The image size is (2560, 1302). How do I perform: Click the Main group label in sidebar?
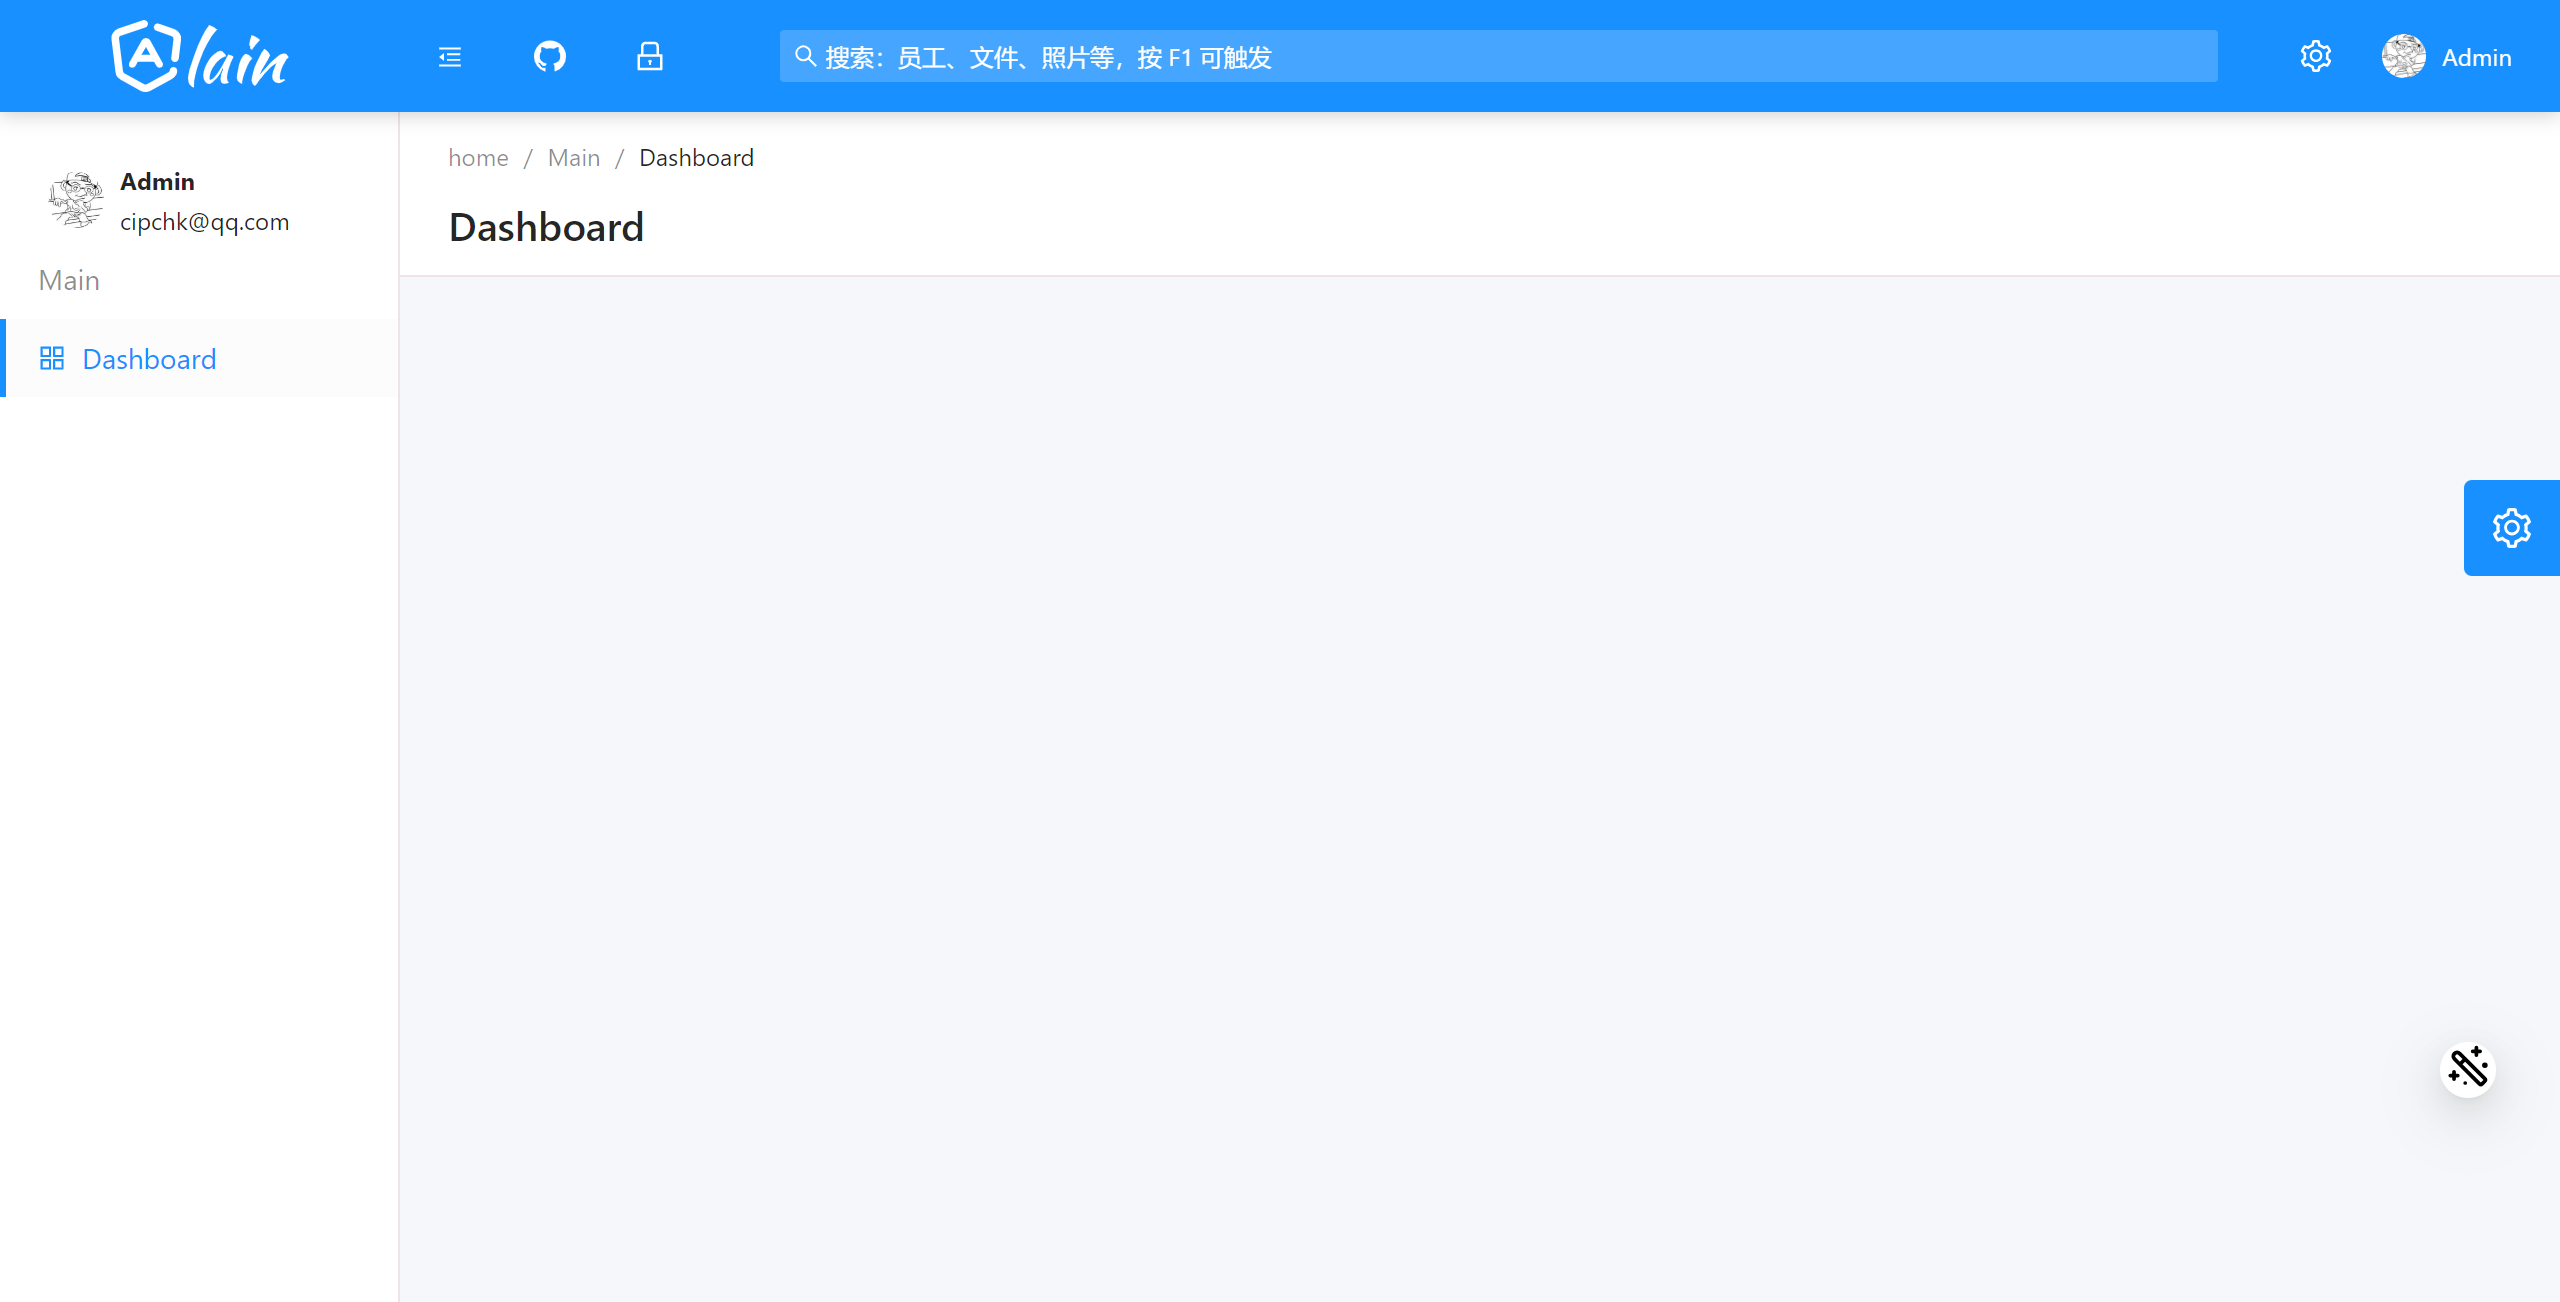point(69,280)
